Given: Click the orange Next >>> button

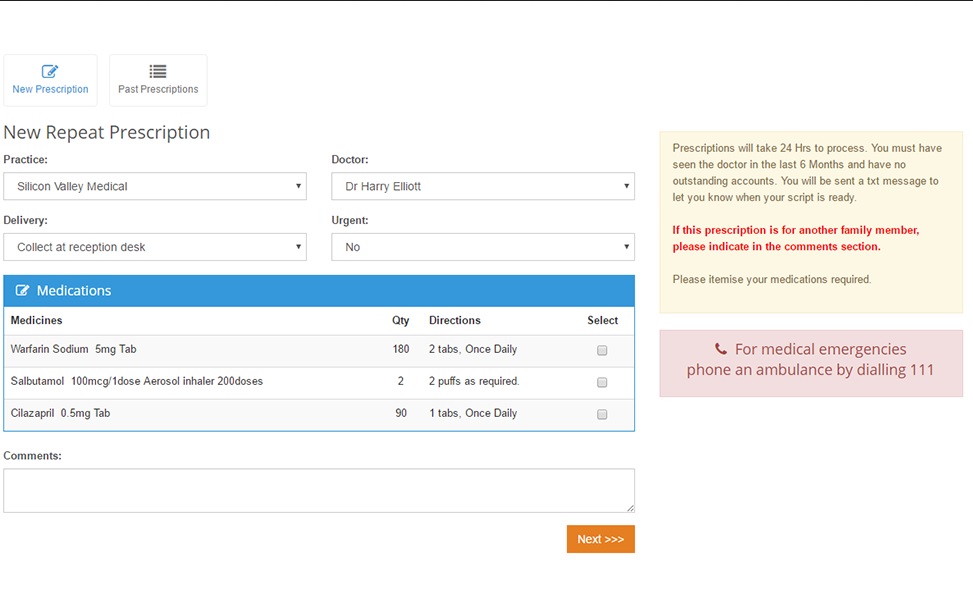Looking at the screenshot, I should tap(601, 539).
